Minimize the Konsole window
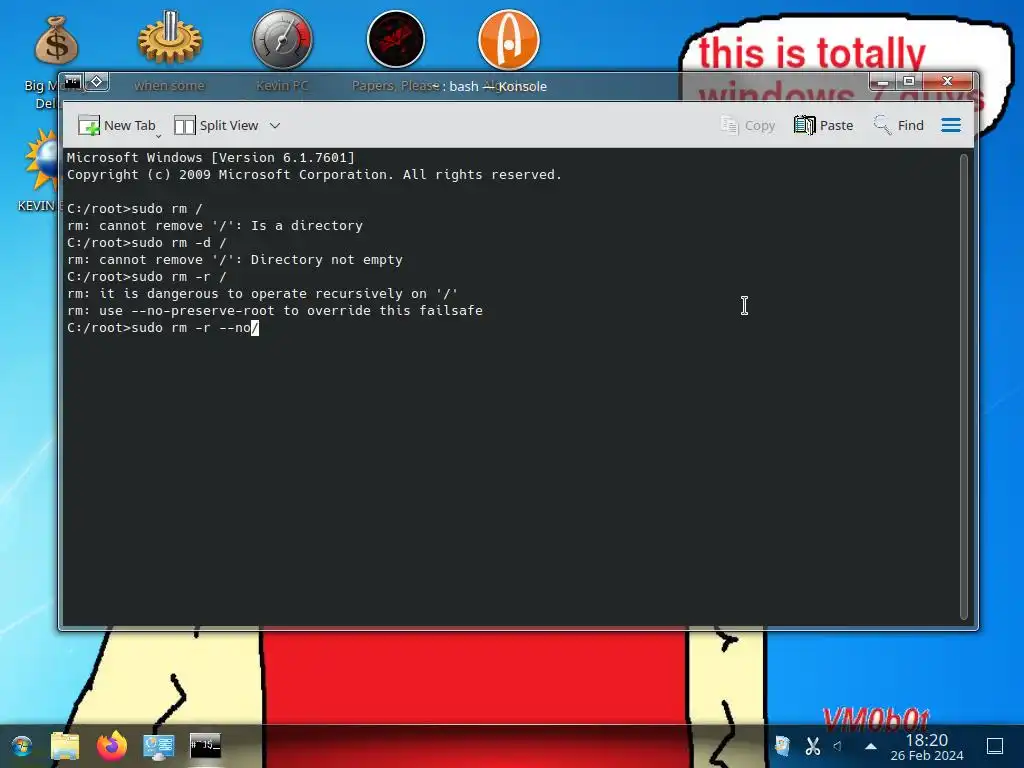The width and height of the screenshot is (1024, 768). tap(882, 82)
